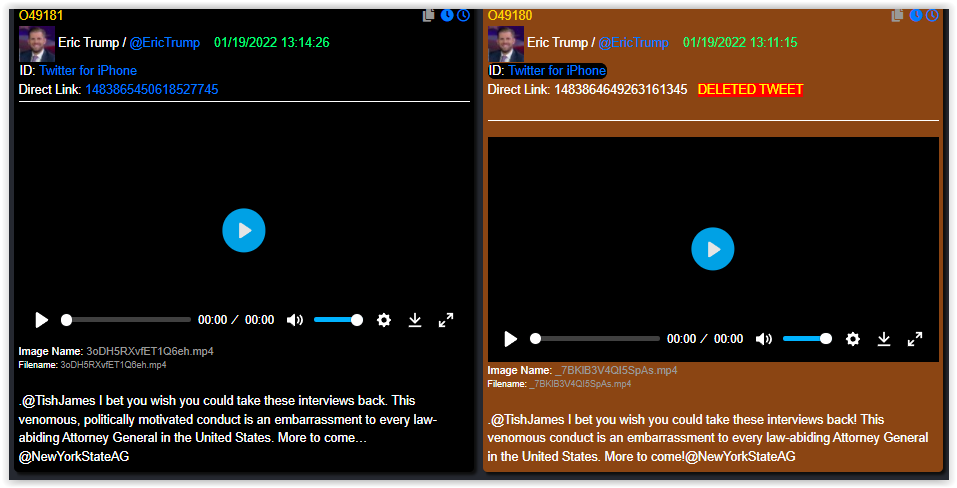Image resolution: width=957 pixels, height=488 pixels.
Task: Click the filled clock icon on card O49180
Action: pos(916,15)
